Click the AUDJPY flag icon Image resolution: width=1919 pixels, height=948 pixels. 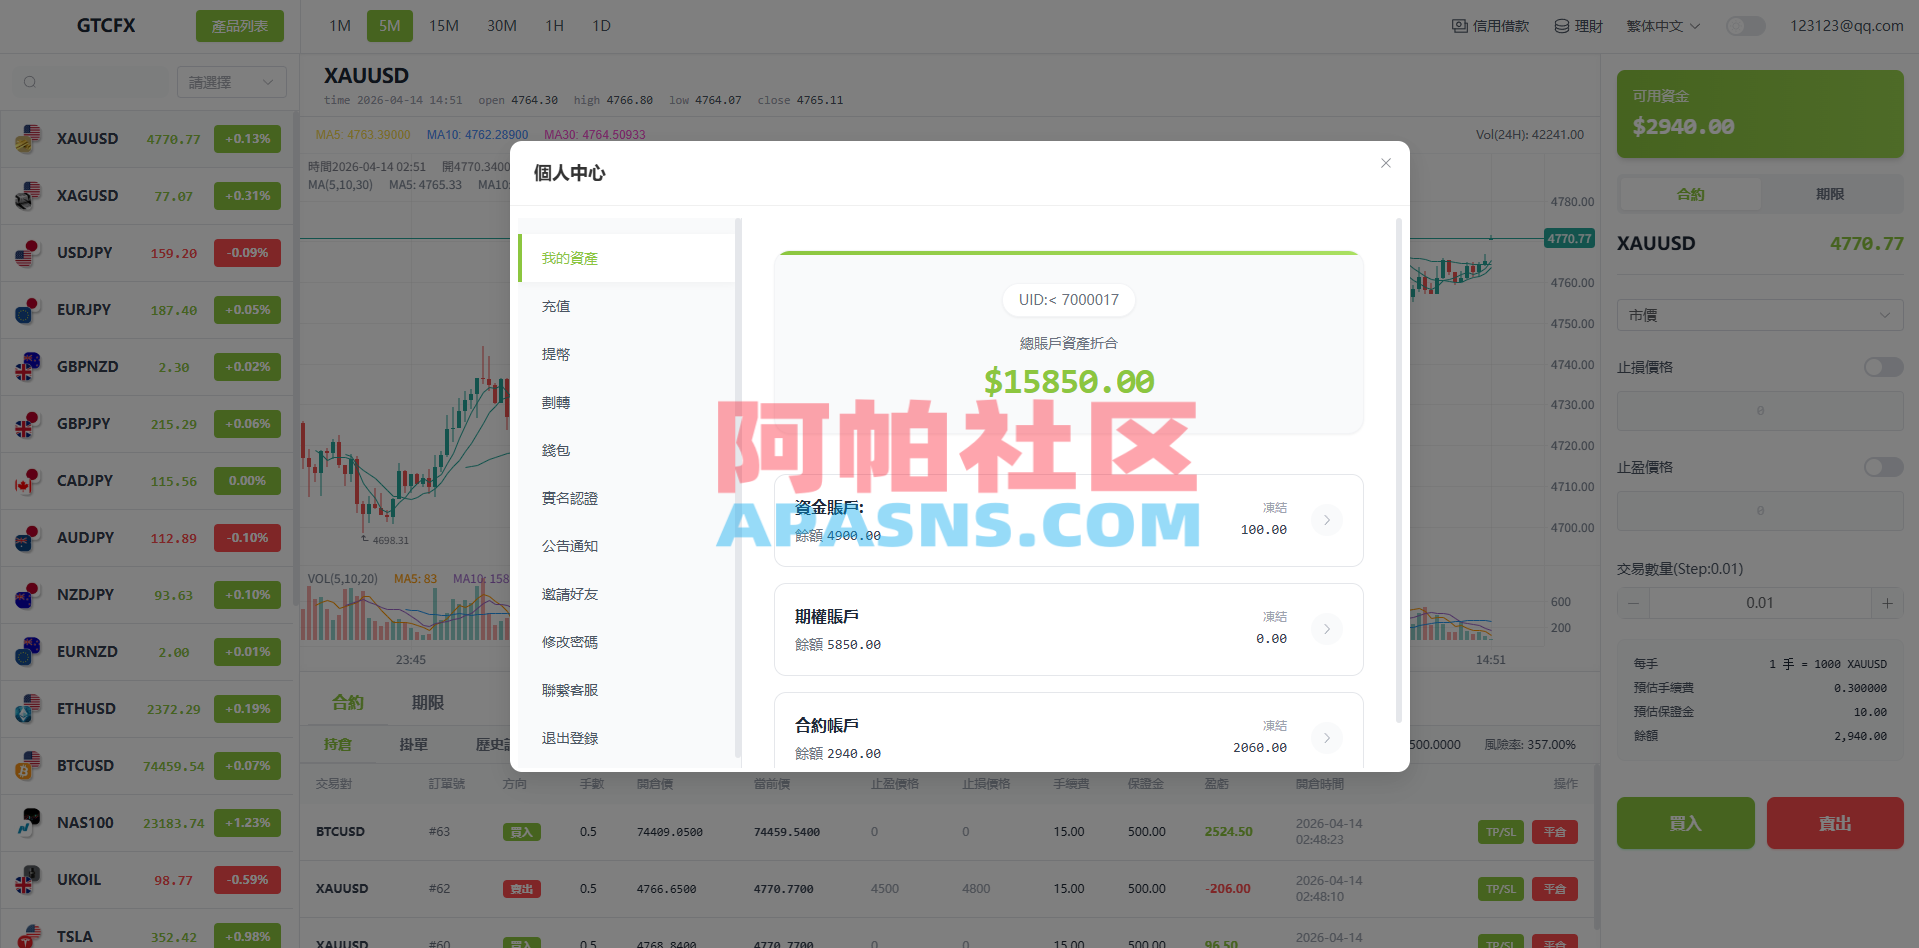[x=28, y=538]
